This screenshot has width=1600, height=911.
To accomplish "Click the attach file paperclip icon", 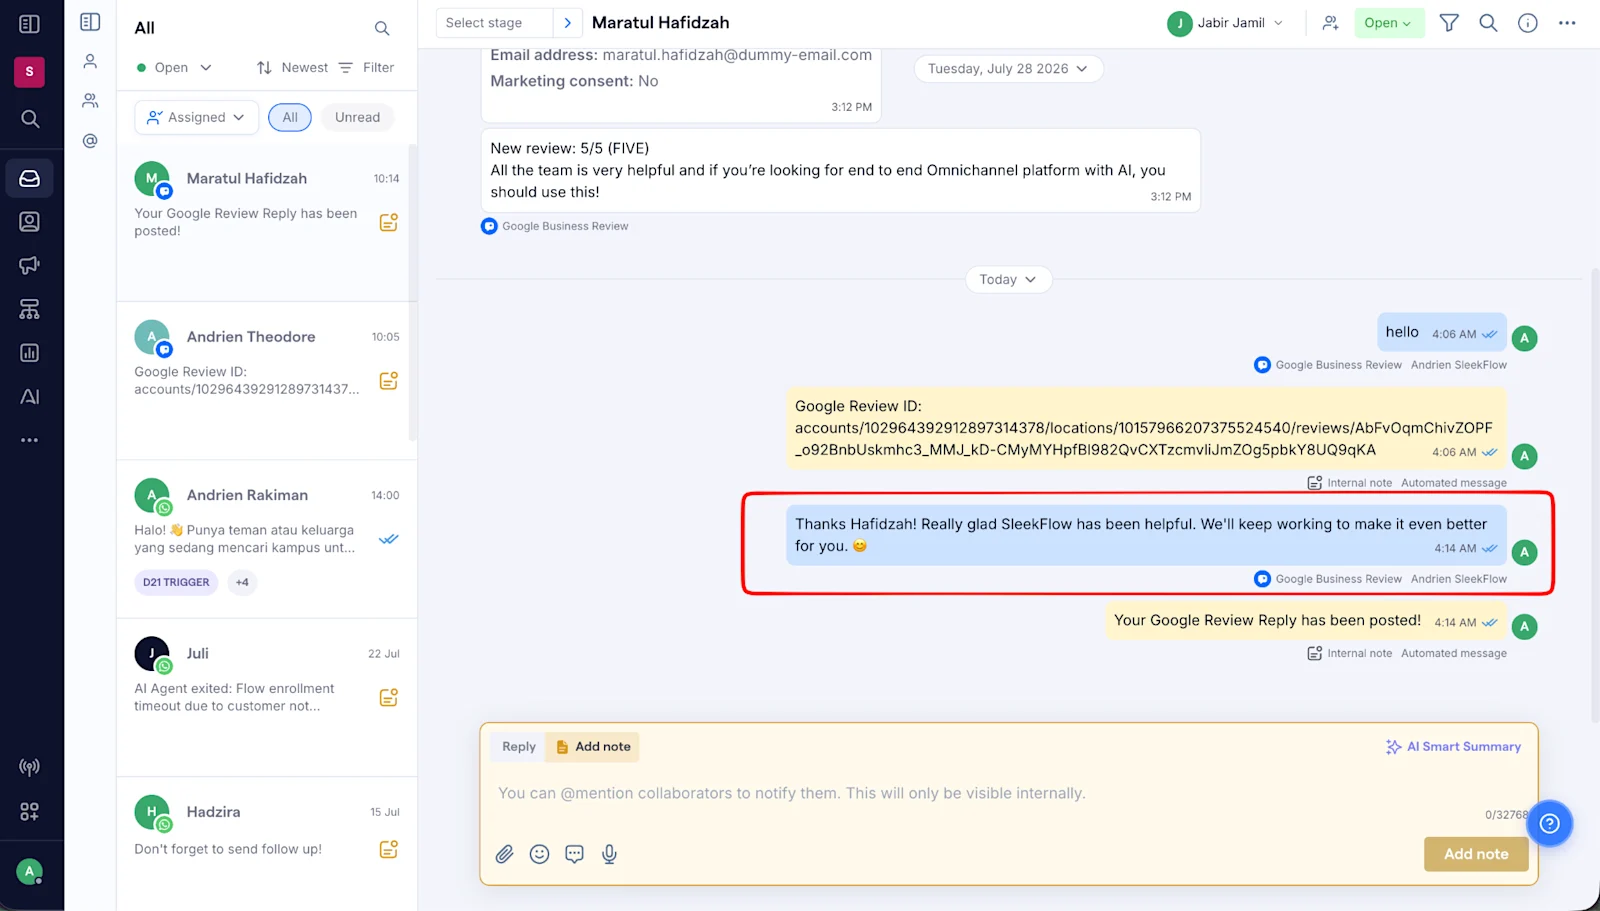I will [x=505, y=854].
